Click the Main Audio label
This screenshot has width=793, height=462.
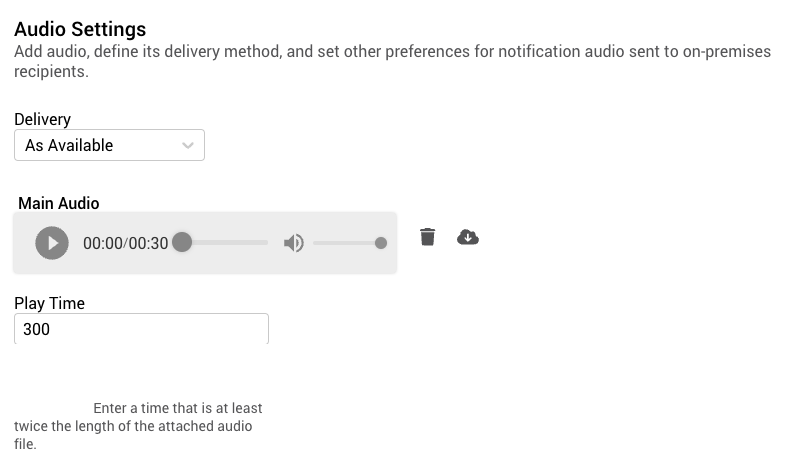[x=59, y=203]
